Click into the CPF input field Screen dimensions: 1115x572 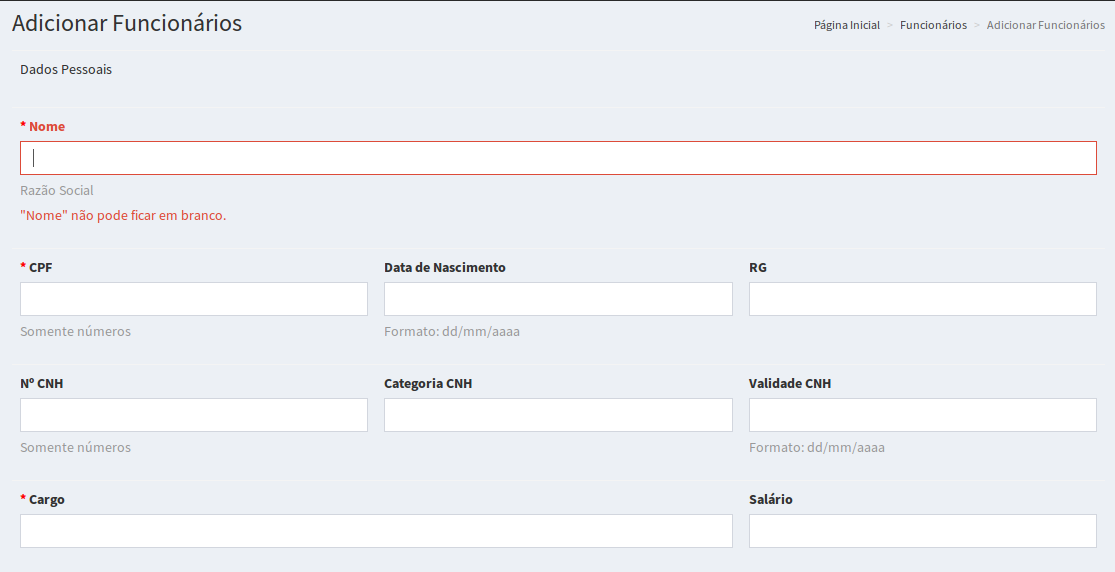[x=194, y=299]
